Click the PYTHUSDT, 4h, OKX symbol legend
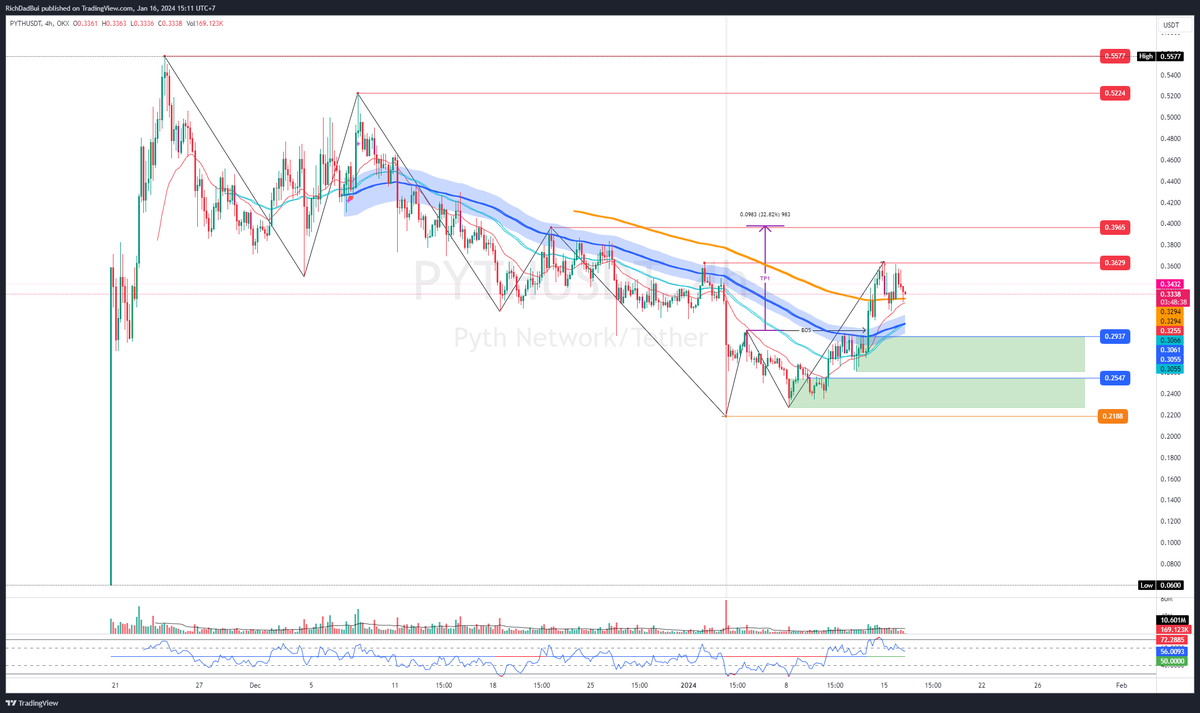This screenshot has height=713, width=1200. (40, 24)
